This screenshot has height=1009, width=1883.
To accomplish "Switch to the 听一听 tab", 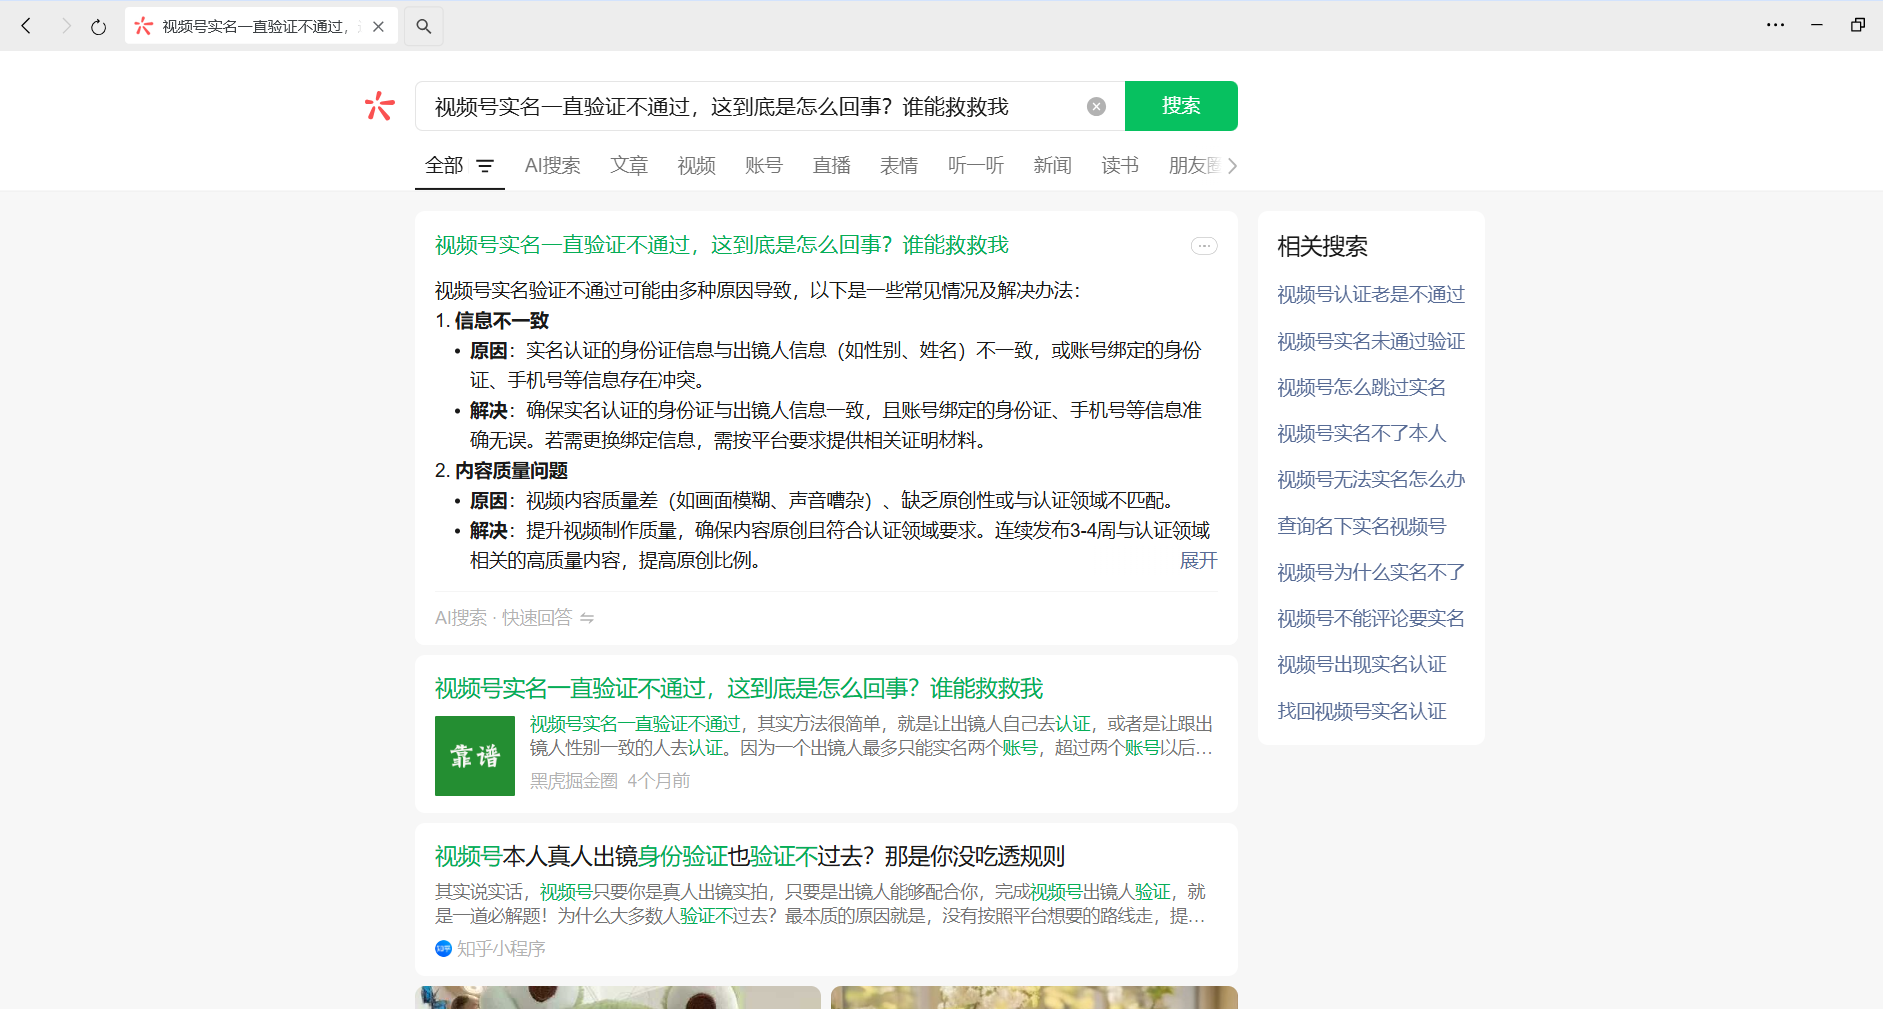I will 976,165.
